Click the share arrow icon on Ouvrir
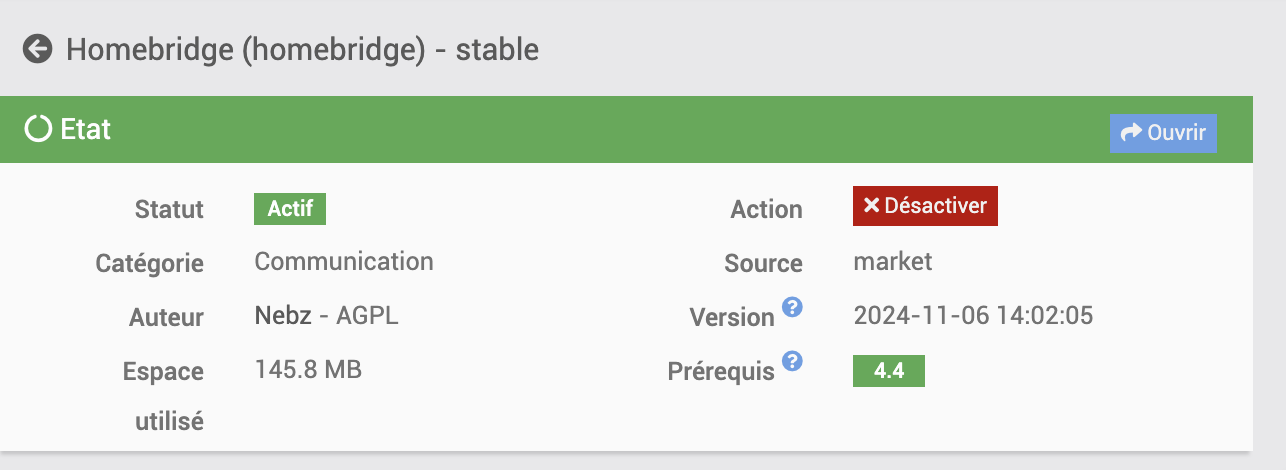Screen dimensions: 1286x470 pos(1131,133)
